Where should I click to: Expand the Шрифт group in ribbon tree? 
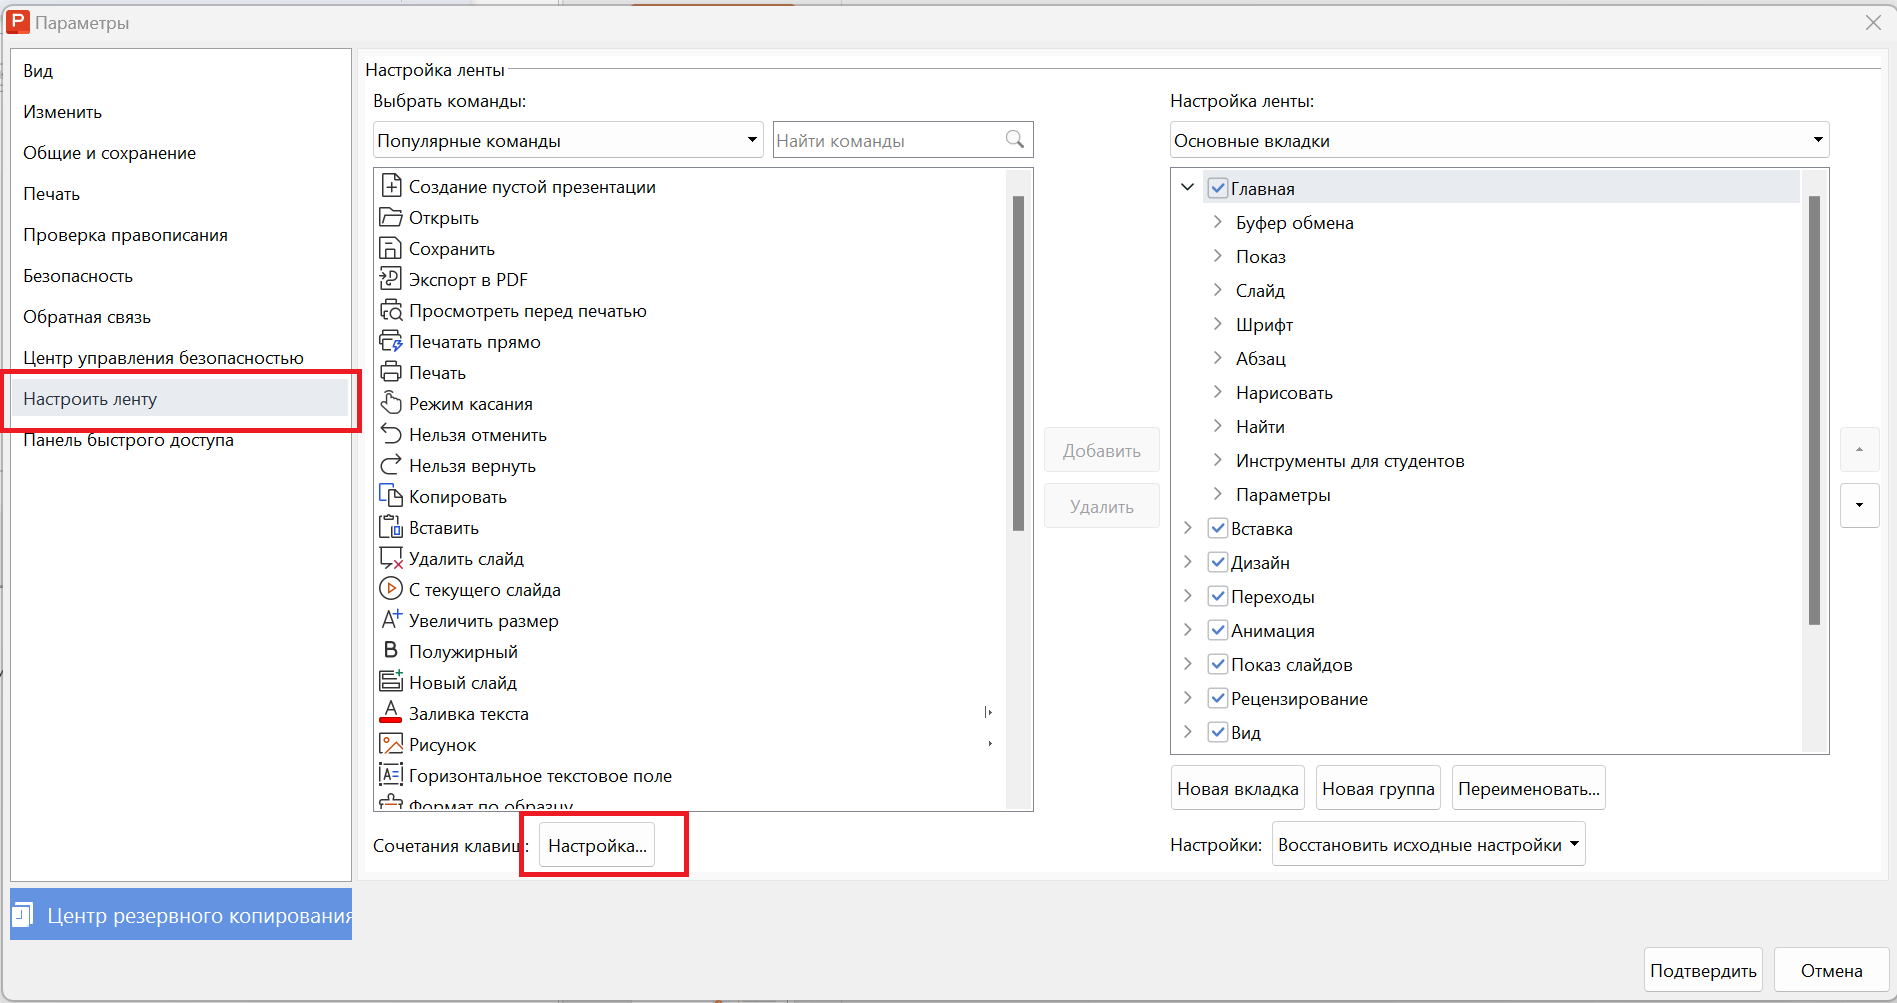tap(1217, 324)
